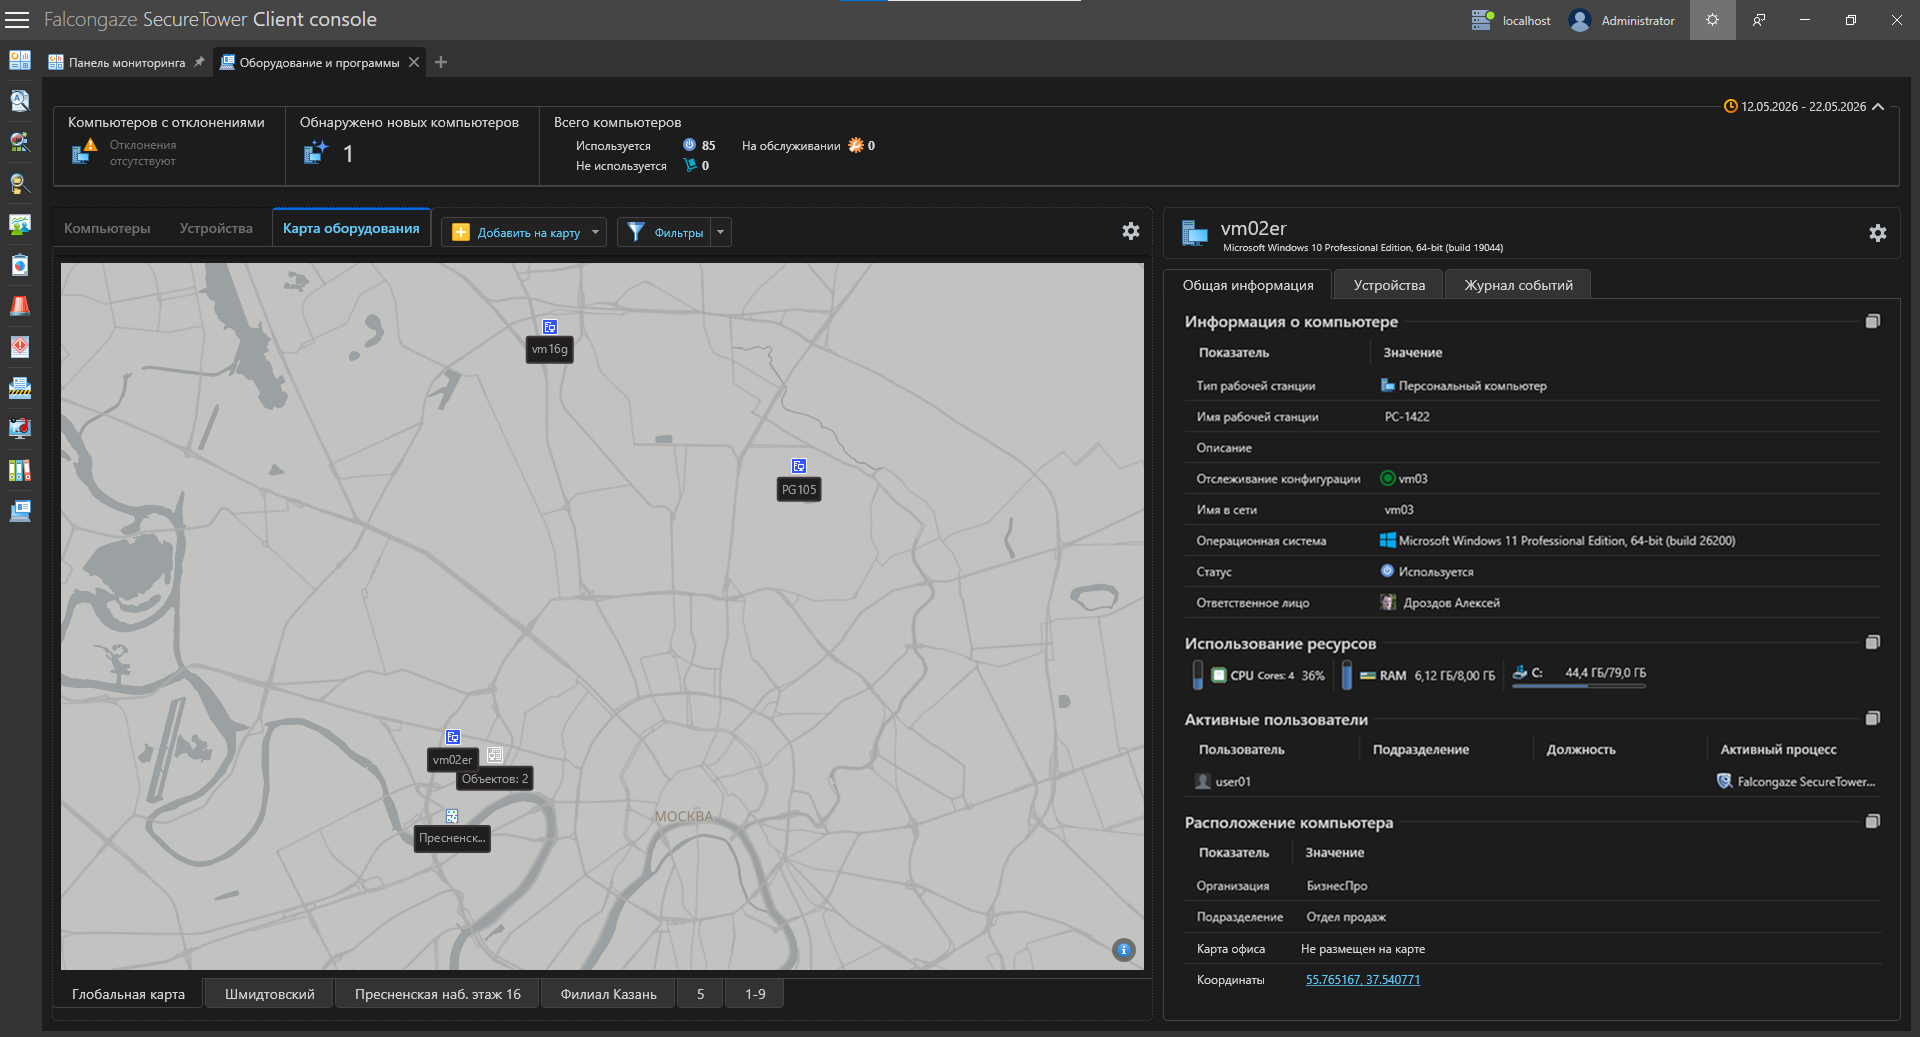Click the users with chart sidebar icon
Screen dimensions: 1920x1037
[20, 224]
